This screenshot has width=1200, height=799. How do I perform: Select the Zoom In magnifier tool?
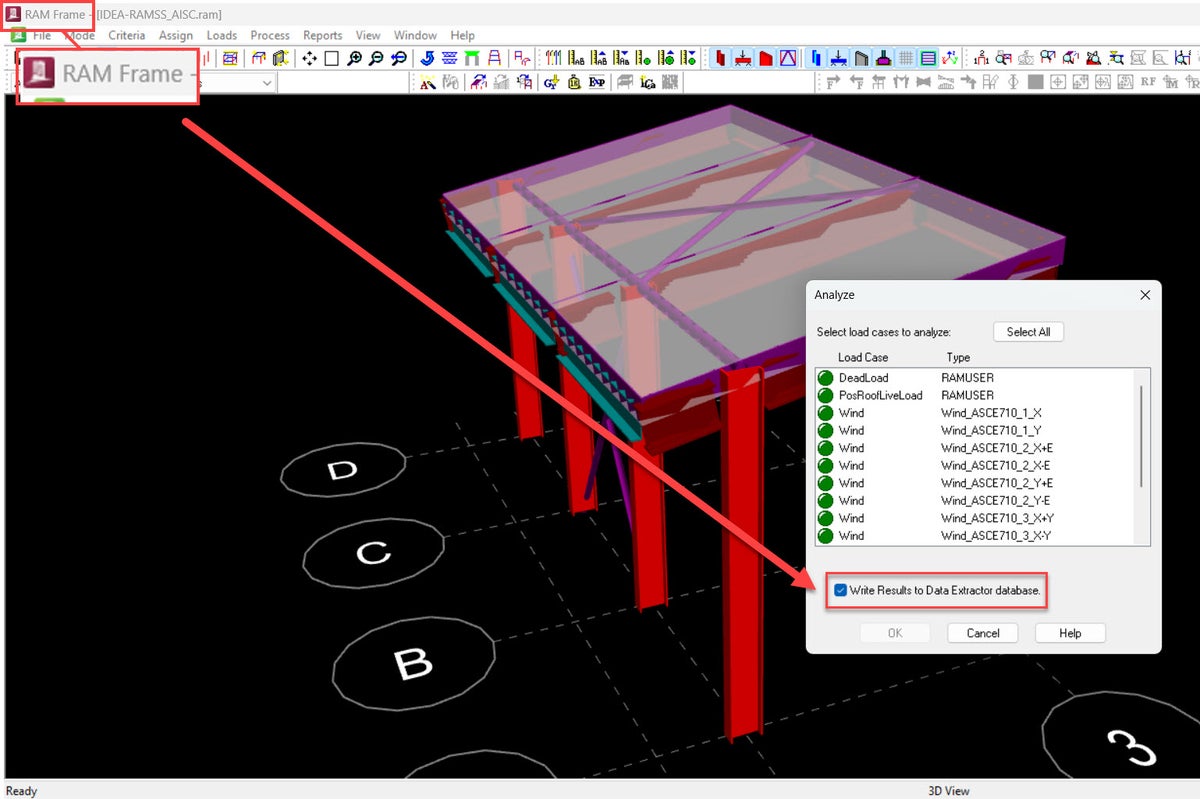point(354,58)
